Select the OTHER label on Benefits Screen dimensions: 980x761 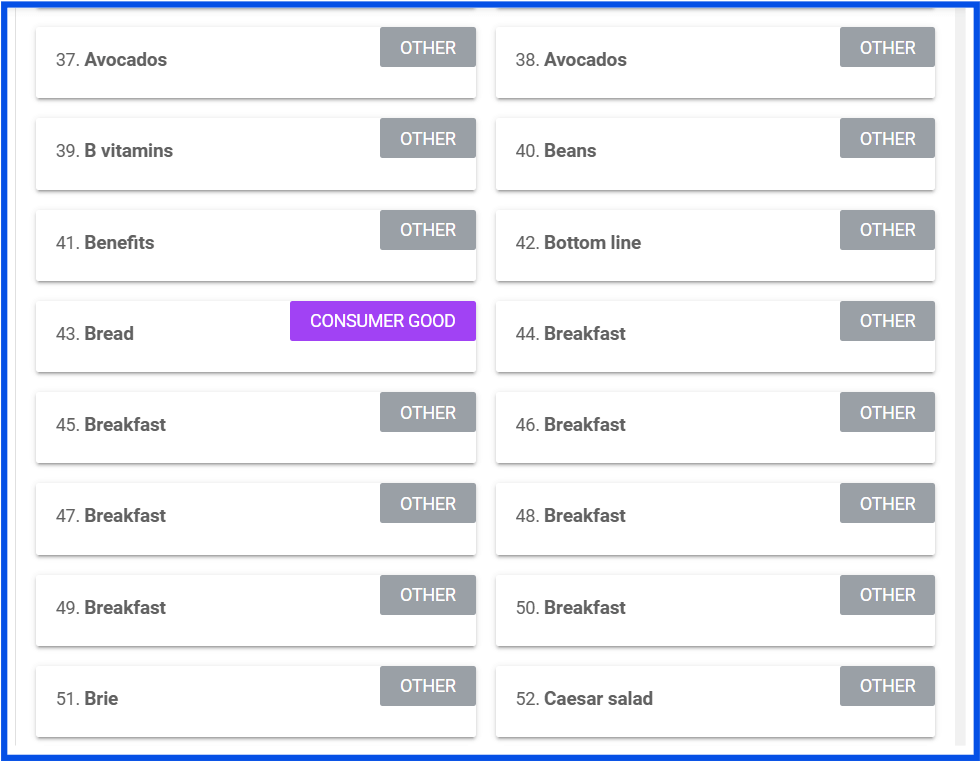427,229
